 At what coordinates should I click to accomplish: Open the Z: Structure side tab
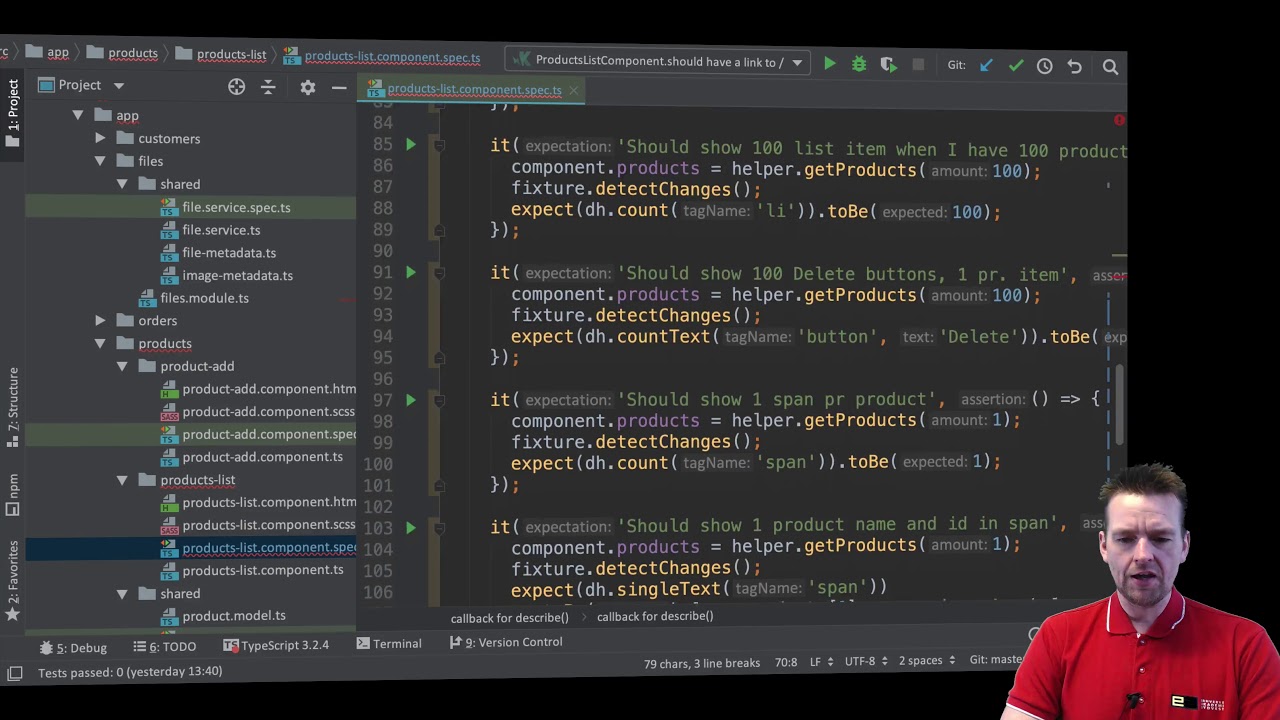point(12,406)
